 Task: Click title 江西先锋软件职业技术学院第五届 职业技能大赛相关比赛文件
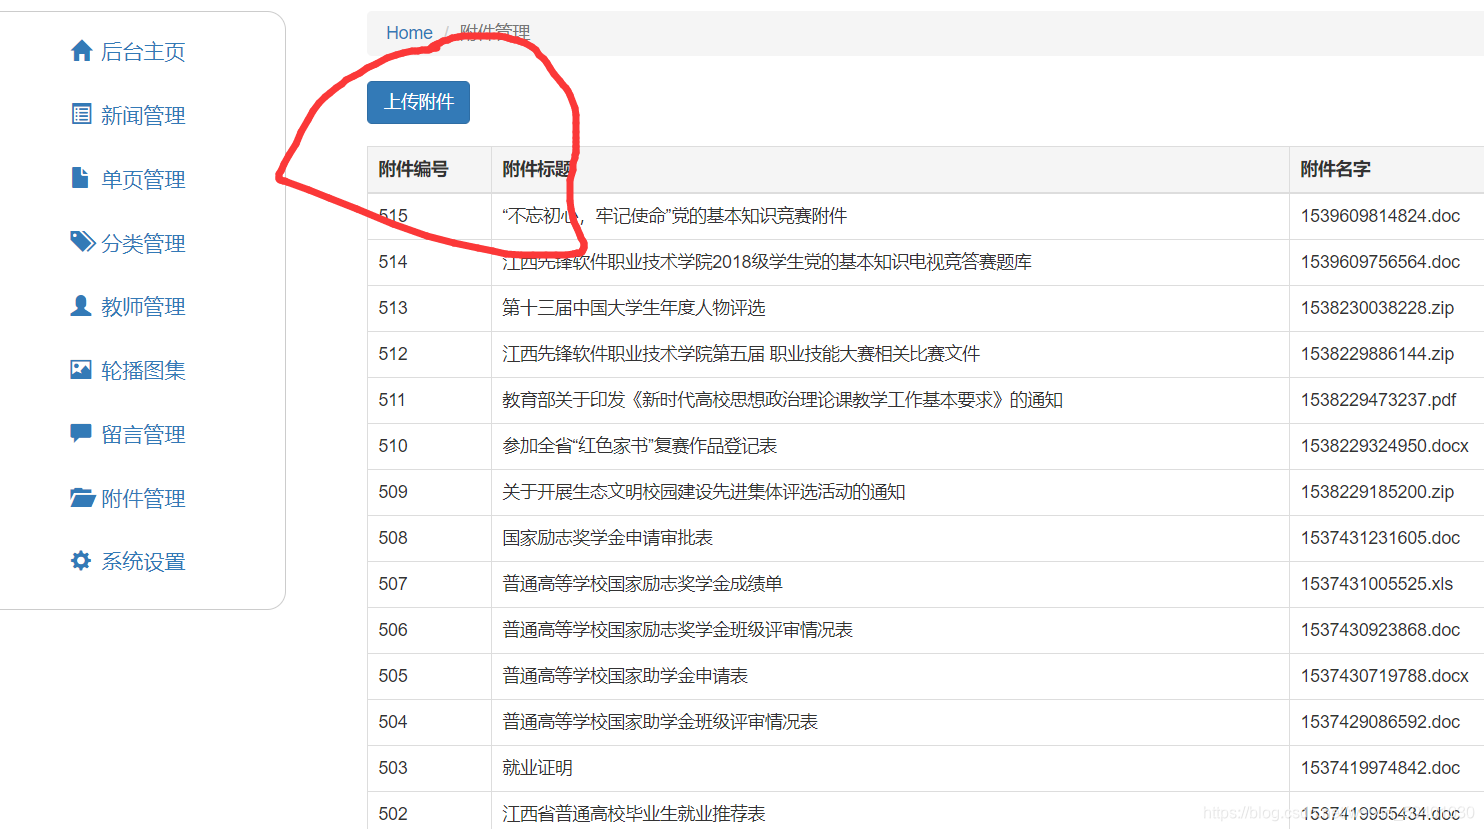coord(741,354)
